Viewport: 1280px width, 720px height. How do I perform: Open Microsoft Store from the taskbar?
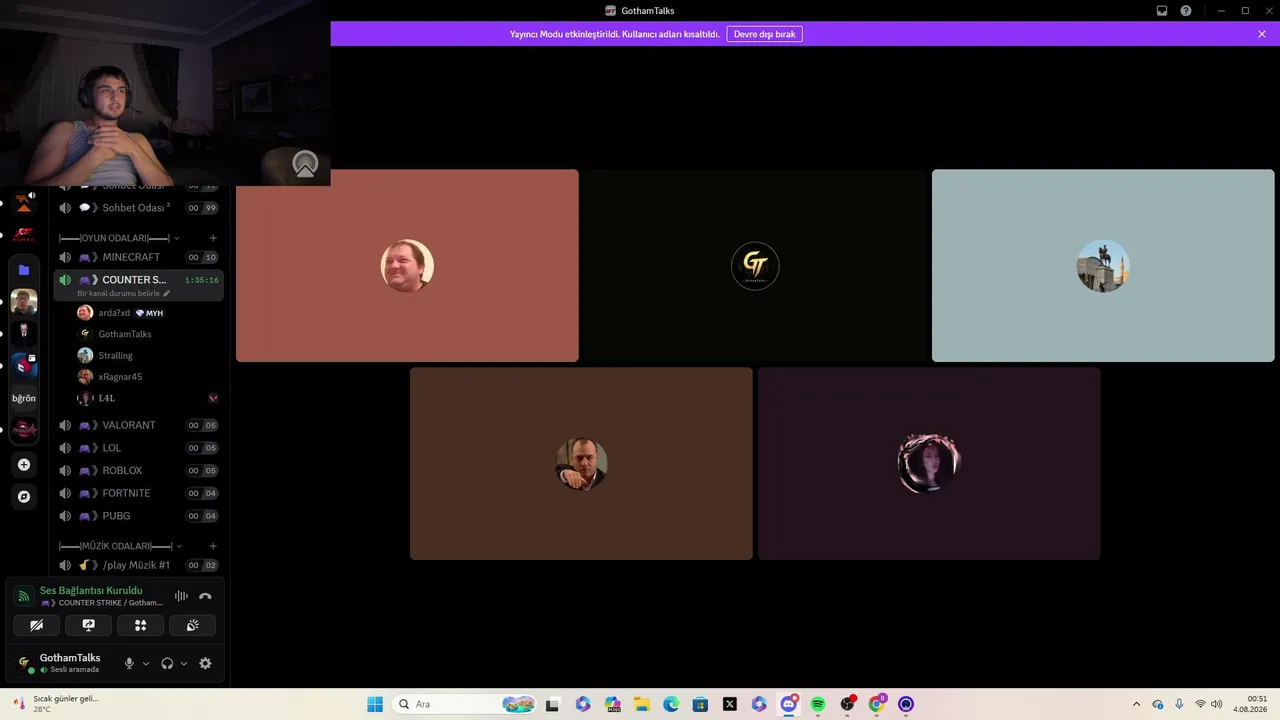tap(700, 704)
